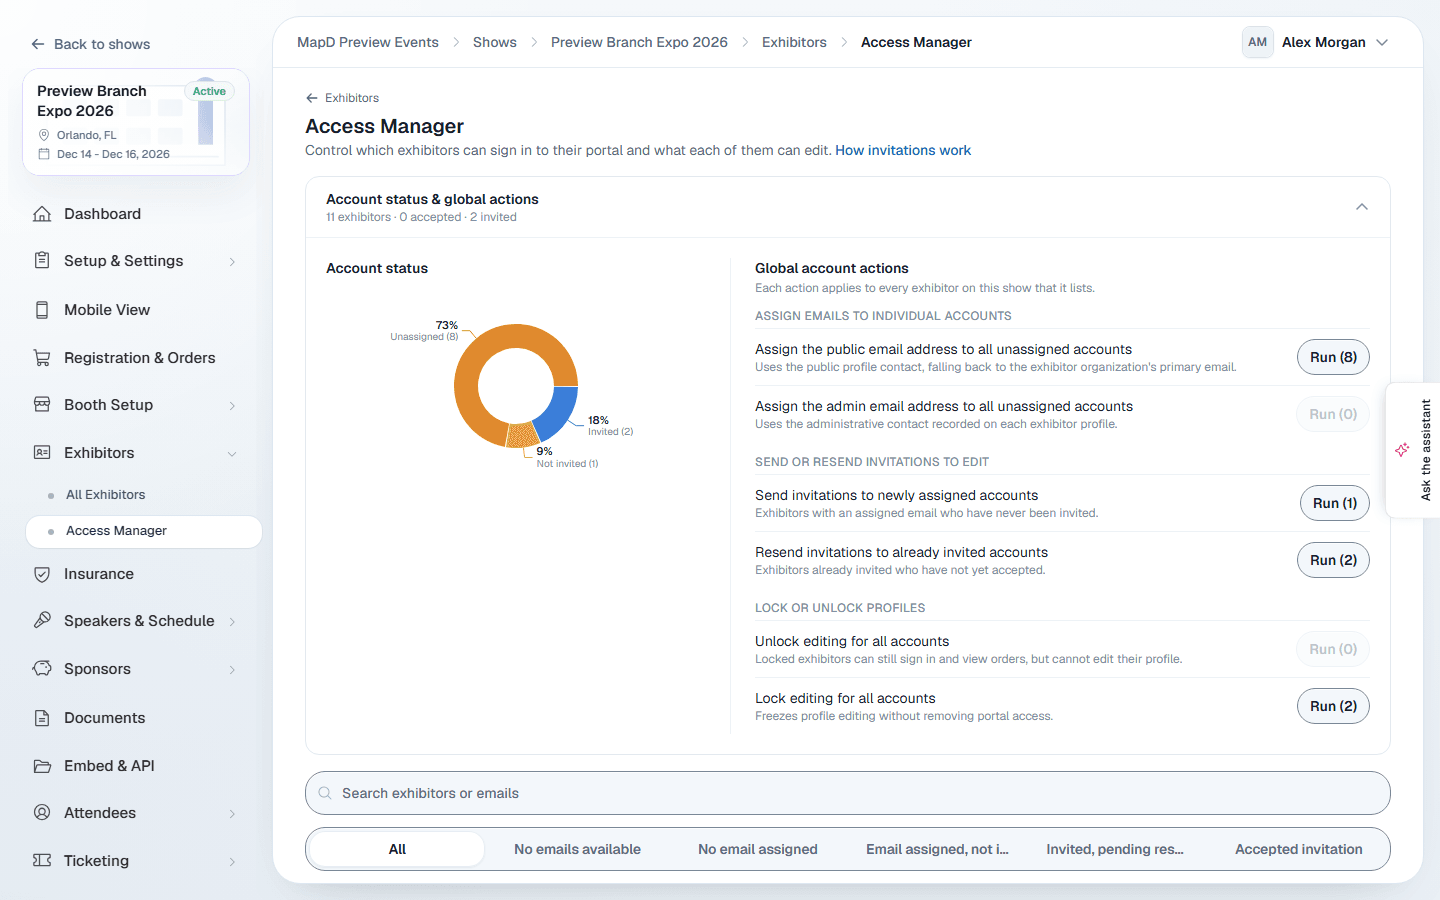Open the Shows breadcrumb
This screenshot has width=1440, height=900.
[x=495, y=42]
